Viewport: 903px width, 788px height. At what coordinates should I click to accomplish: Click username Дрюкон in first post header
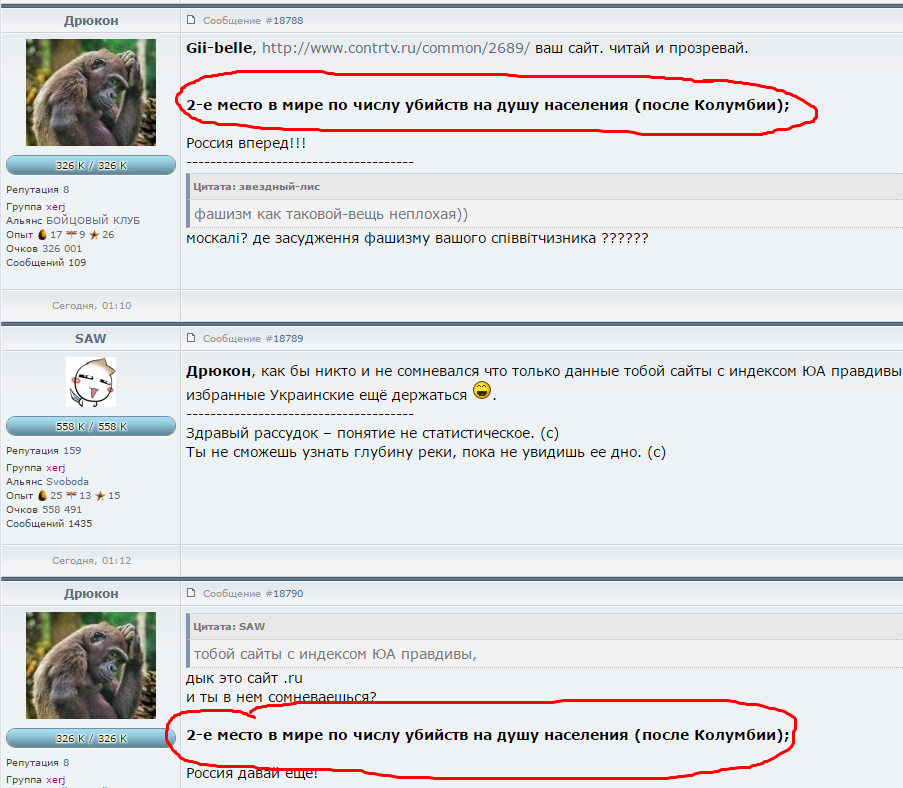[x=91, y=21]
